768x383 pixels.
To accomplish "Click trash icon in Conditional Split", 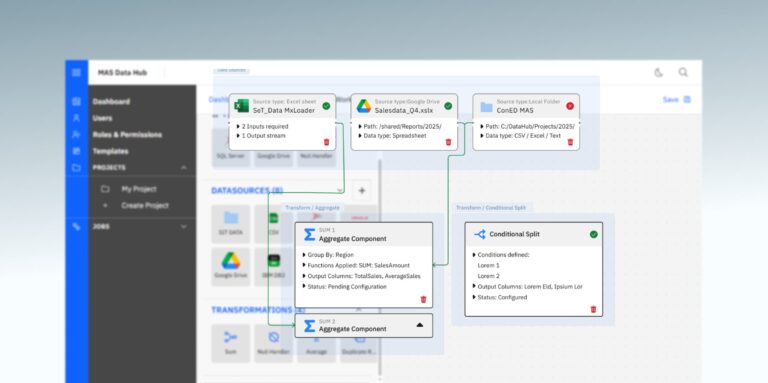I will coord(594,309).
